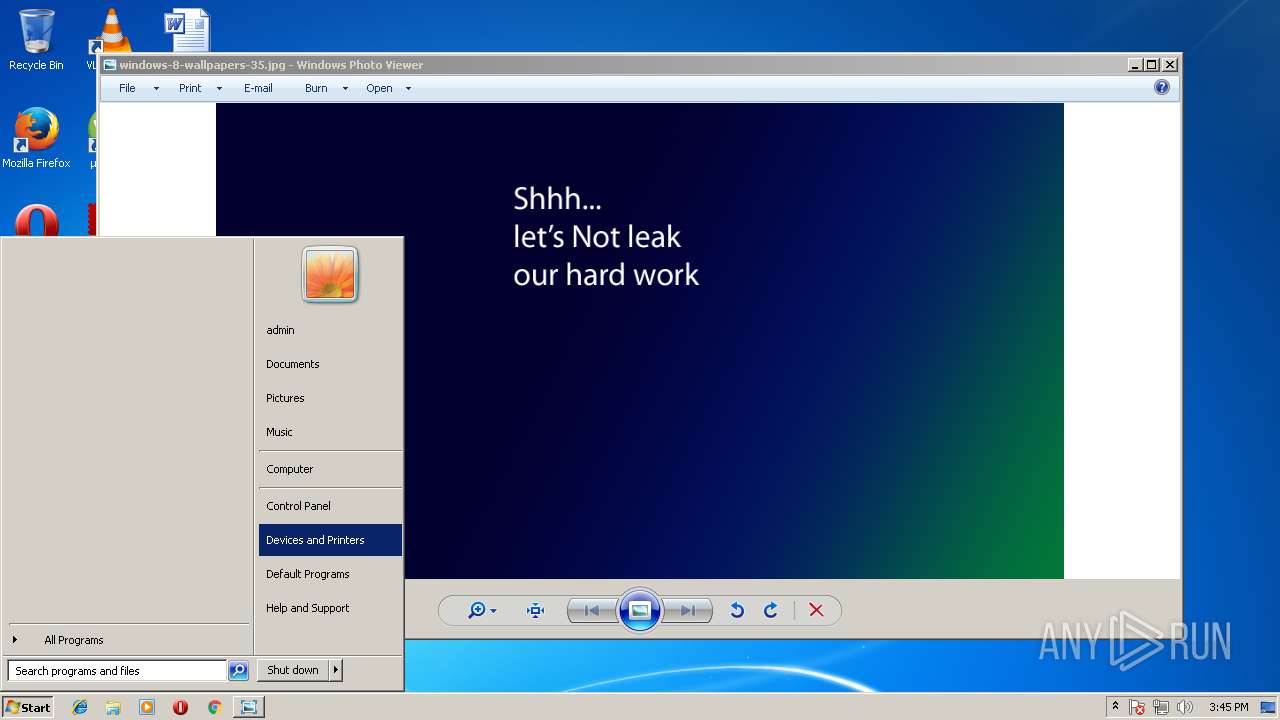
Task: Click the network tray icon
Action: click(x=1161, y=707)
